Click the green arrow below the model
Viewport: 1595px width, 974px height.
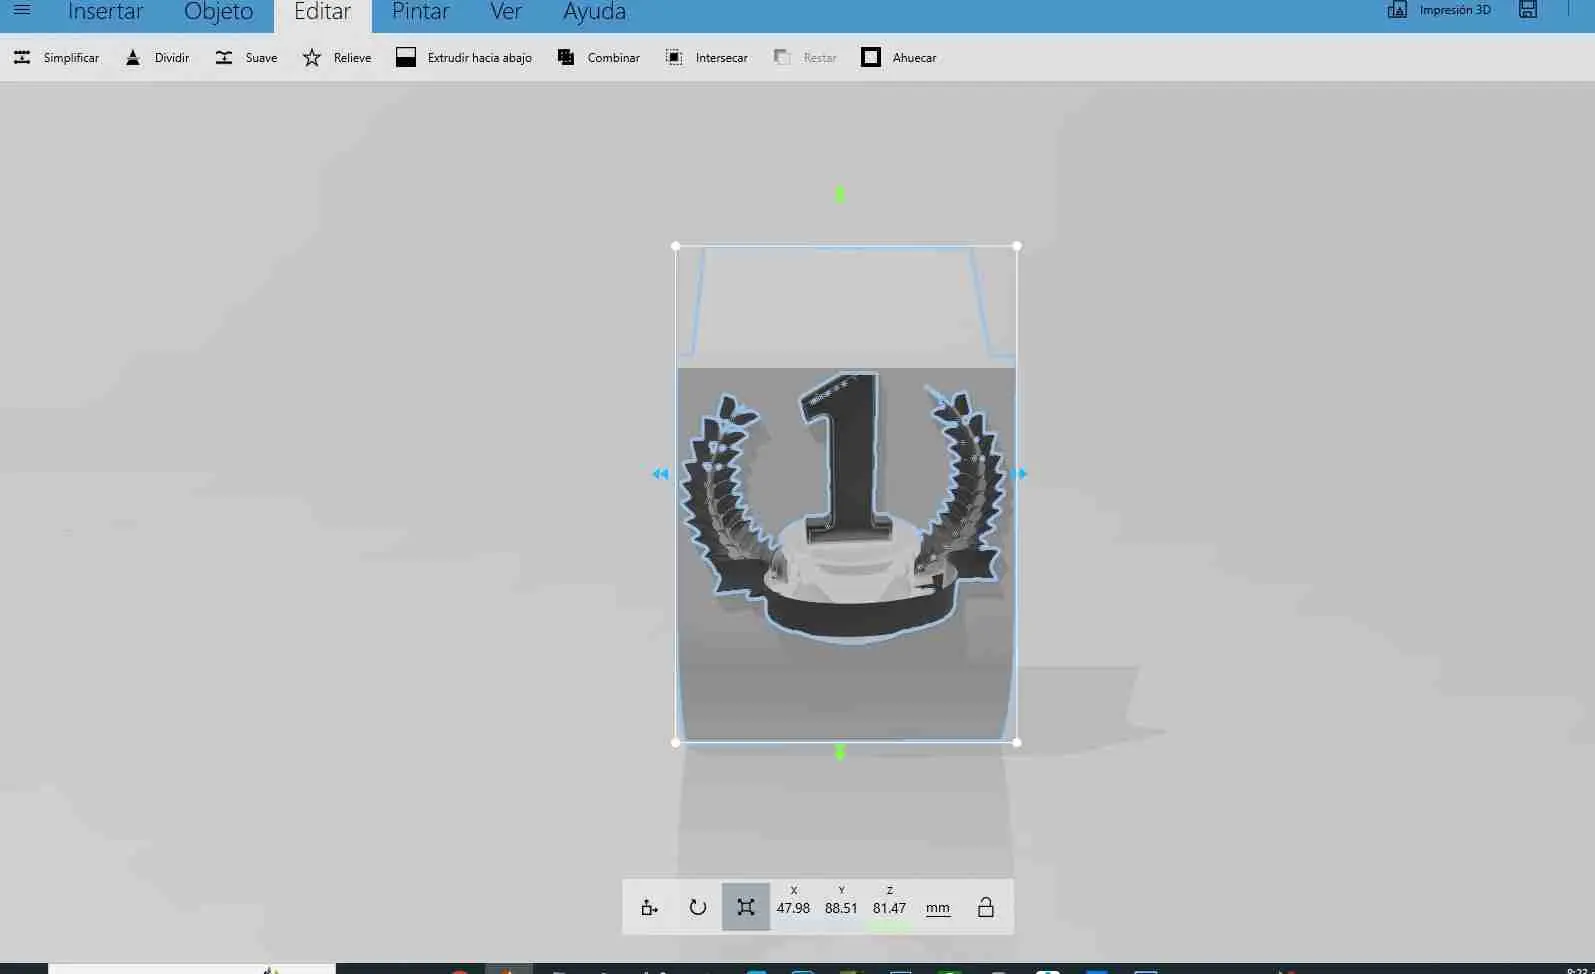(x=840, y=751)
